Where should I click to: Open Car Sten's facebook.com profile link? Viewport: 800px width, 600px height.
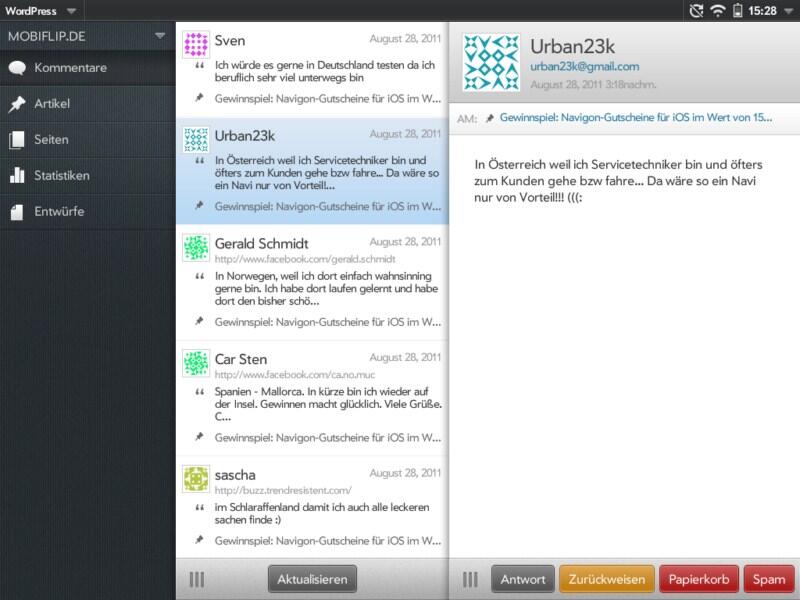pyautogui.click(x=295, y=374)
